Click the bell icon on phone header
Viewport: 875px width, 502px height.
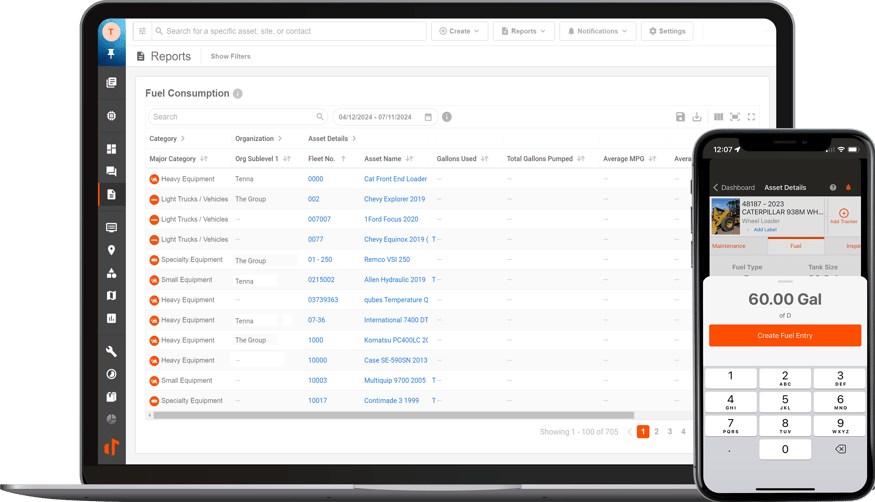pos(849,187)
